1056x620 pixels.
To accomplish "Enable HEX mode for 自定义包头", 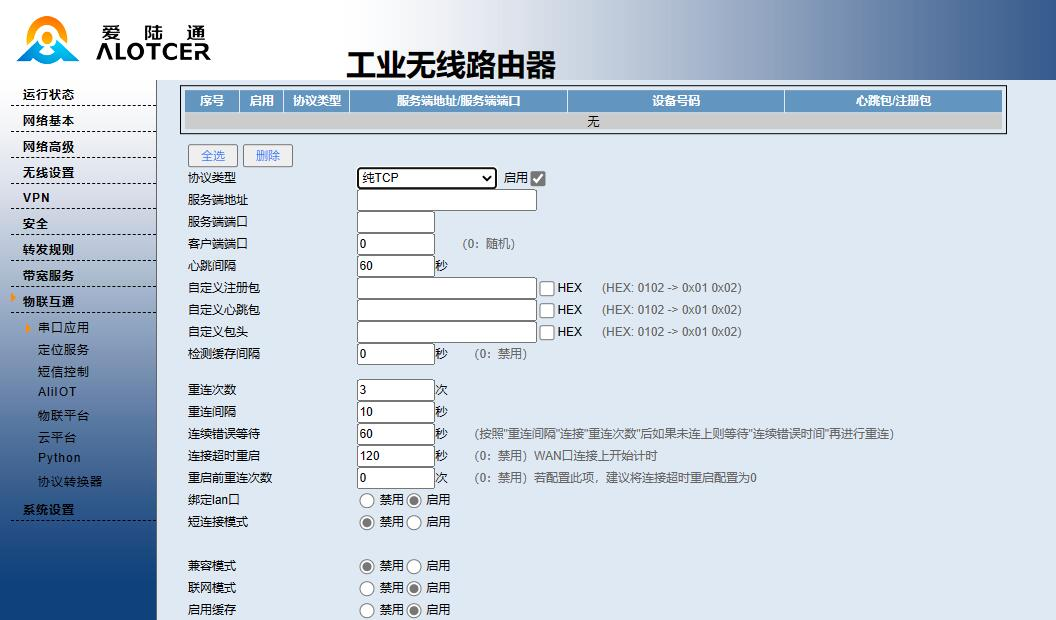I will pos(546,331).
